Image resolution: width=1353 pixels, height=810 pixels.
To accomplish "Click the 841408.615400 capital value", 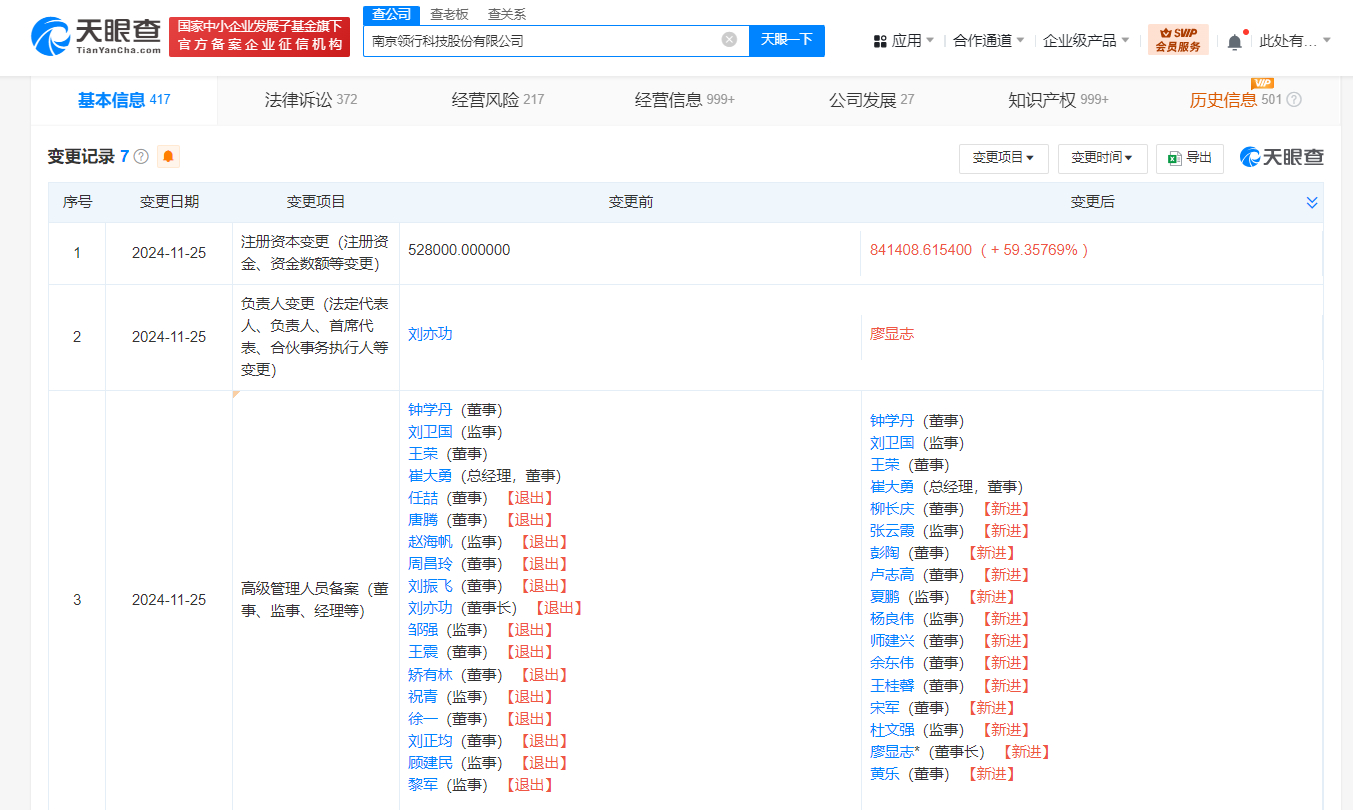I will point(921,250).
